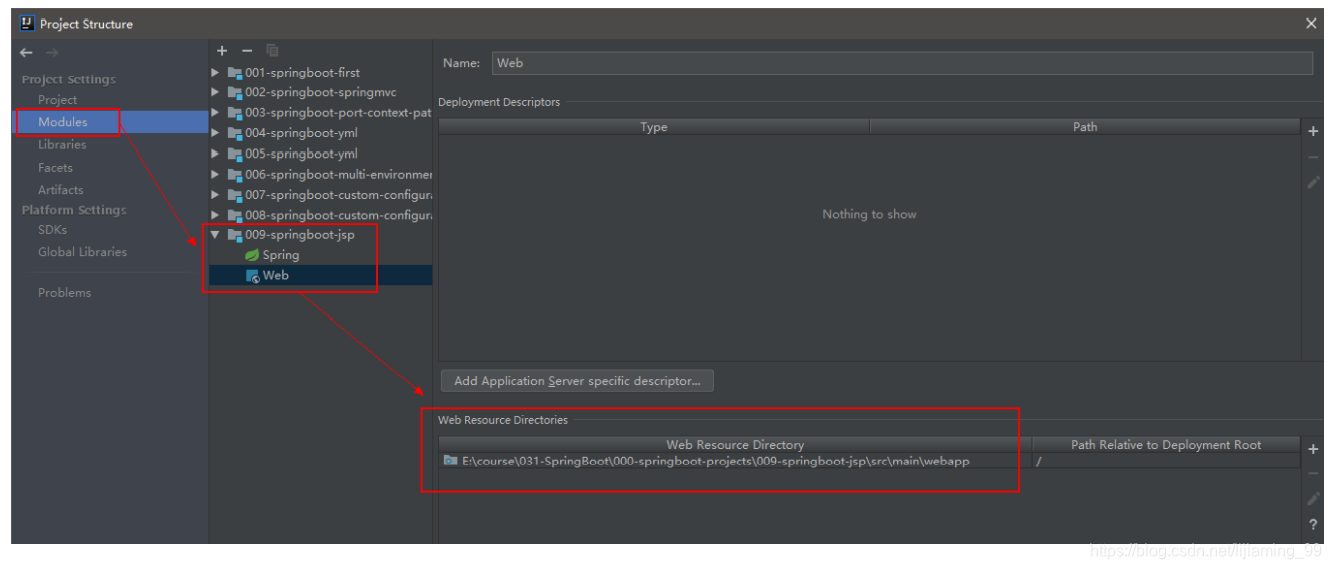The width and height of the screenshot is (1331, 569).
Task: Select the webapp resource directory path row
Action: point(735,461)
